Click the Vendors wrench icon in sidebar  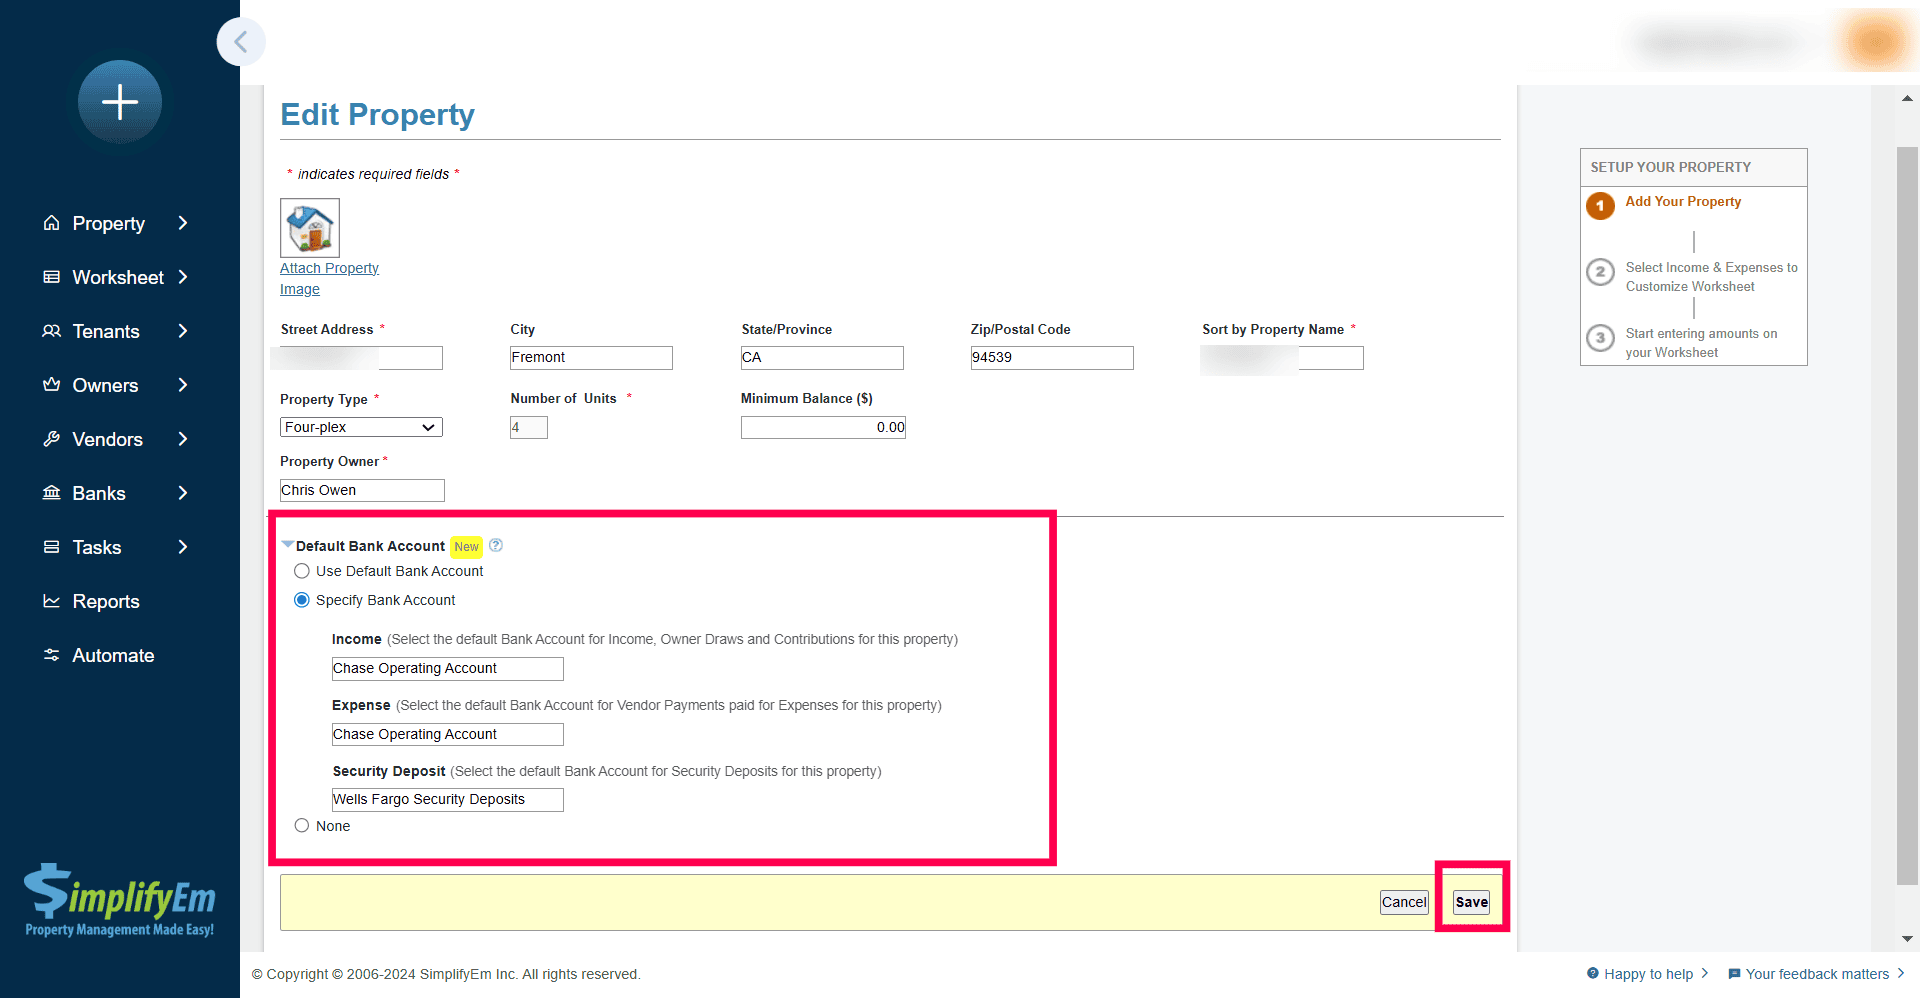(51, 439)
